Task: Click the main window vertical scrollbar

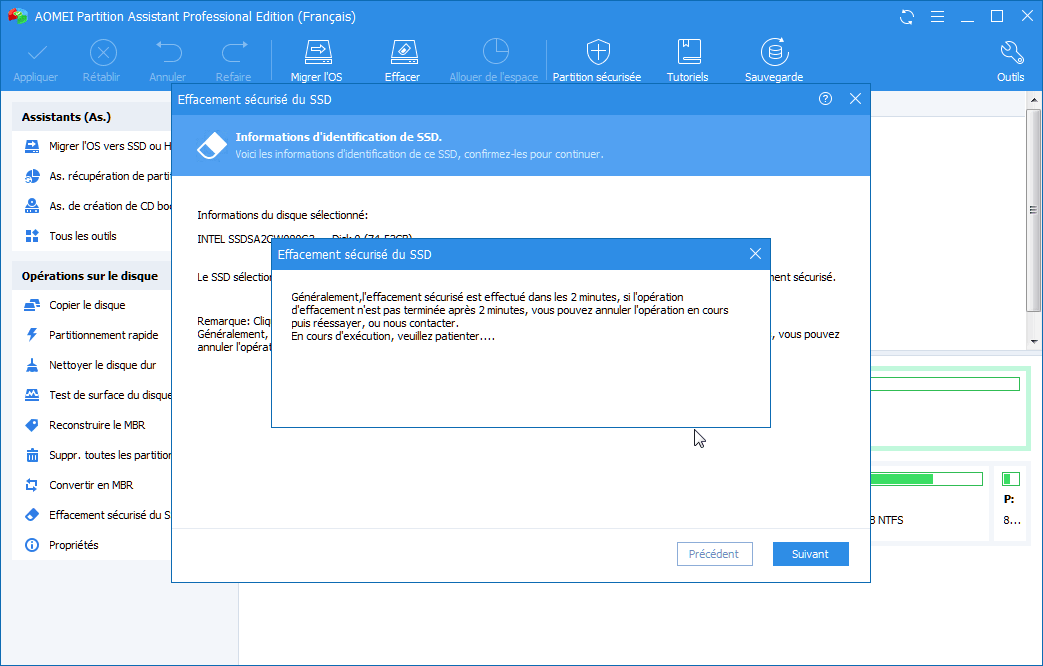Action: pos(1033,210)
